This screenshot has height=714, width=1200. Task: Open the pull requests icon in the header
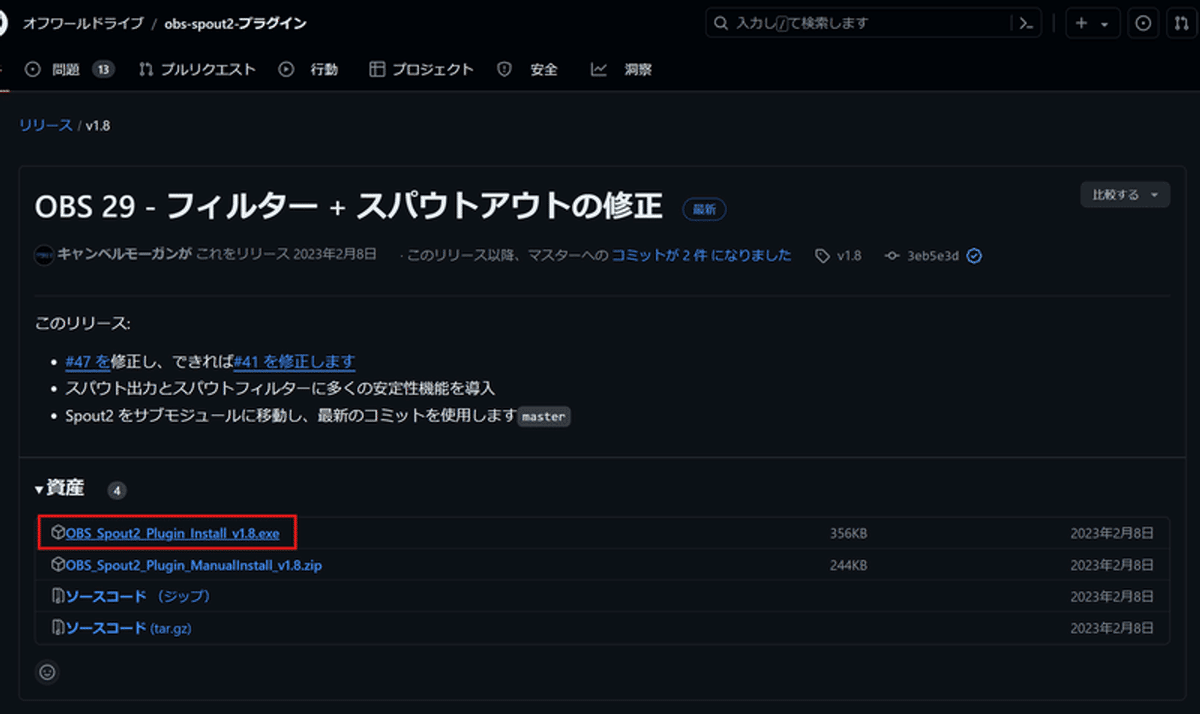pos(1180,23)
